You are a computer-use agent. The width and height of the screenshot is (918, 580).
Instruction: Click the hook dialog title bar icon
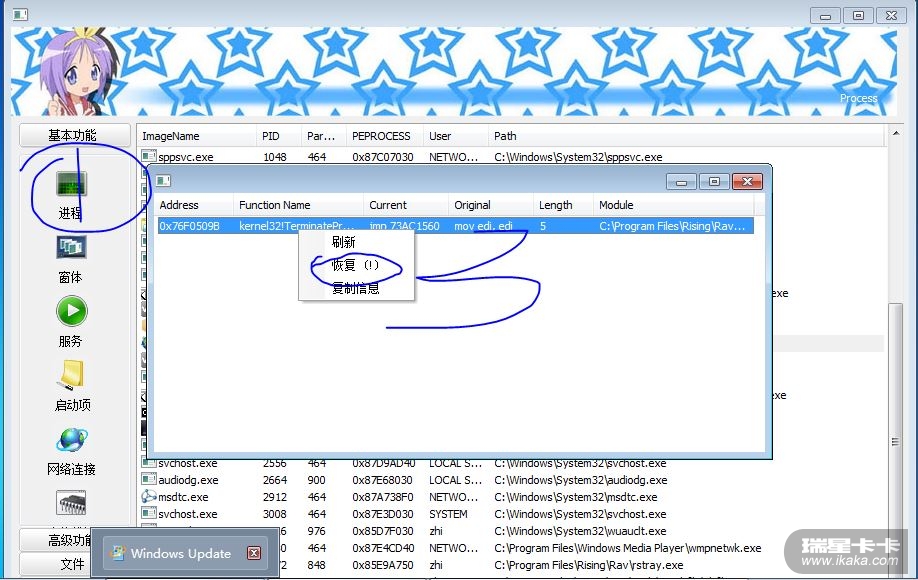point(163,180)
